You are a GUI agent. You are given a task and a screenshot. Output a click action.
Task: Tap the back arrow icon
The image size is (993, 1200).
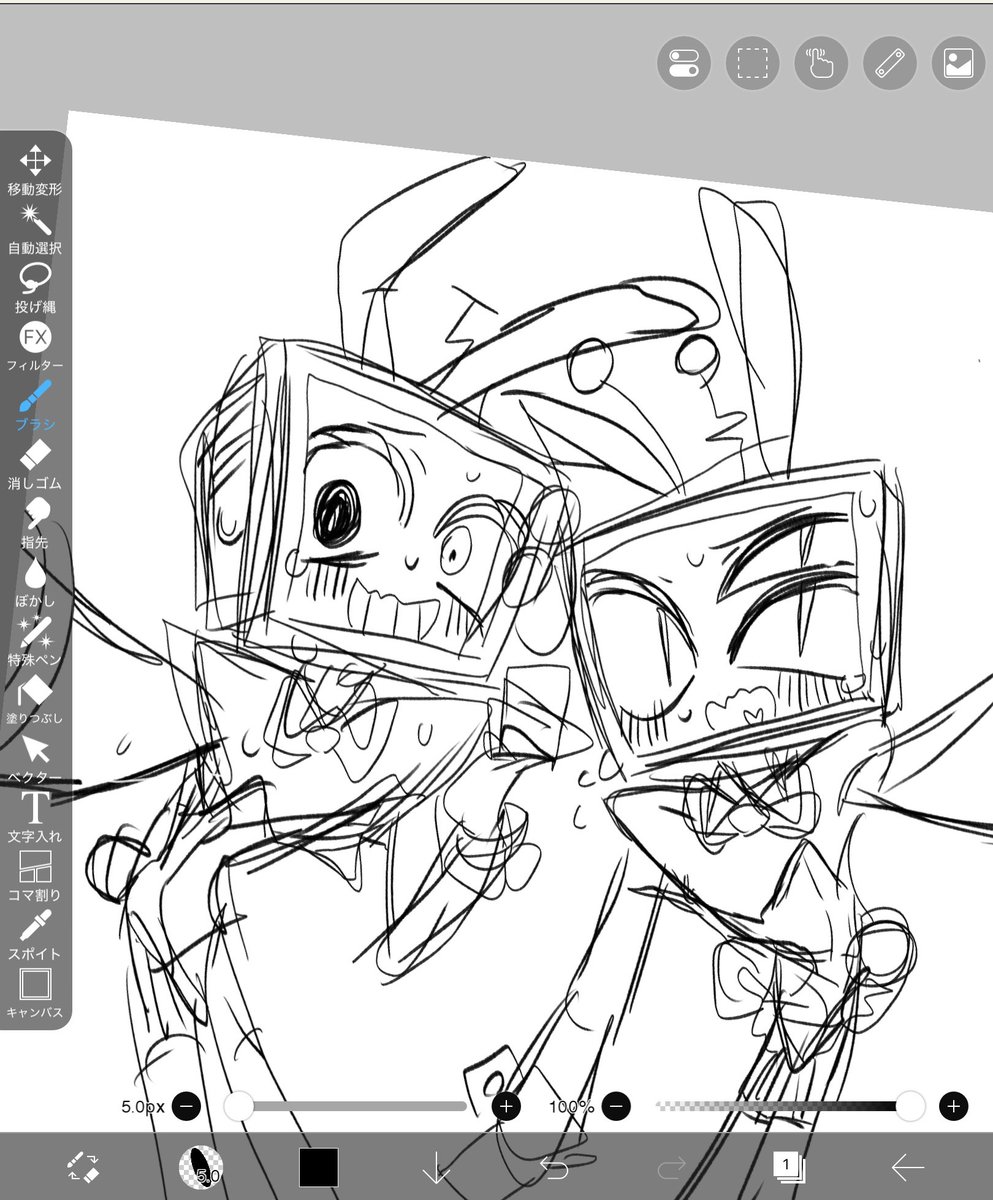click(907, 1167)
